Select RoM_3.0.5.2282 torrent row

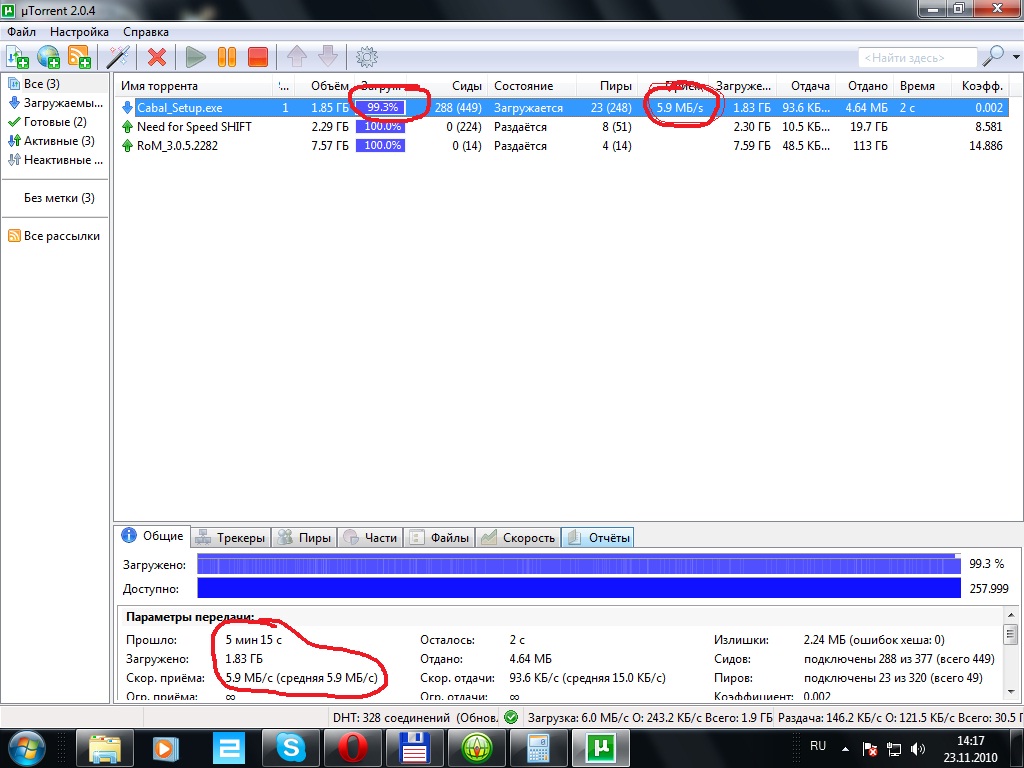pos(562,146)
